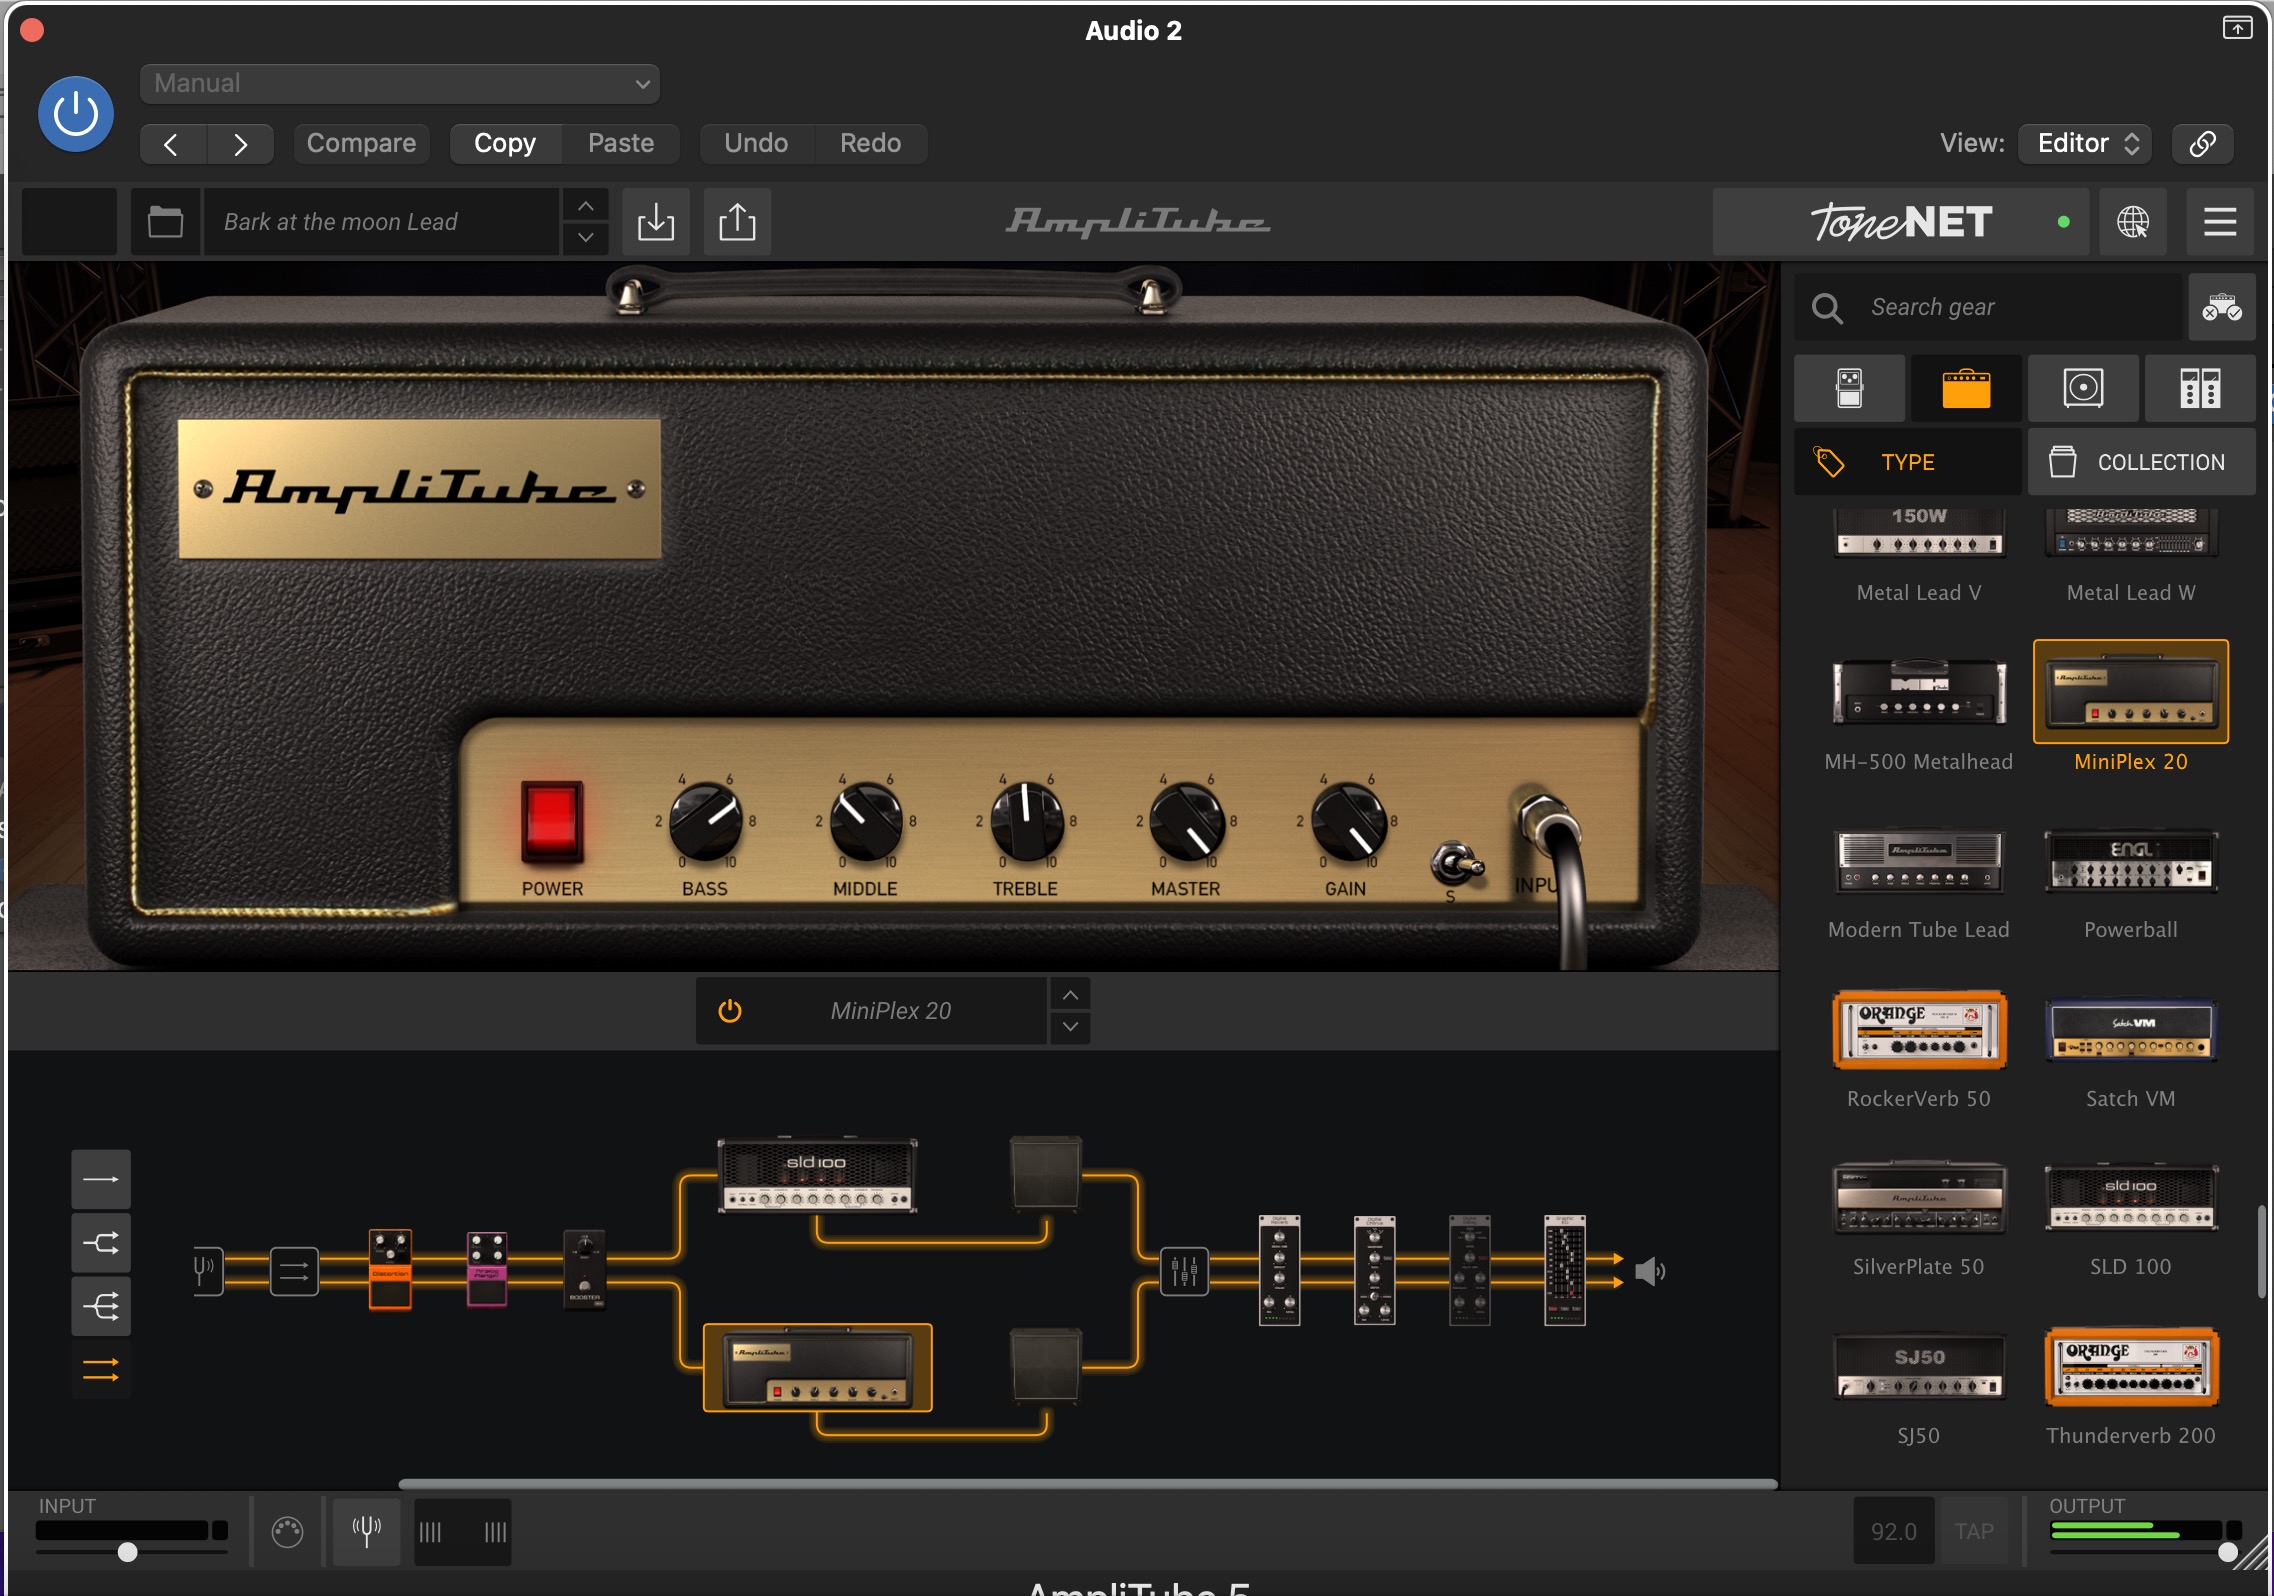
Task: Toggle the MiniPlex 20 module power icon
Action: tap(730, 1011)
